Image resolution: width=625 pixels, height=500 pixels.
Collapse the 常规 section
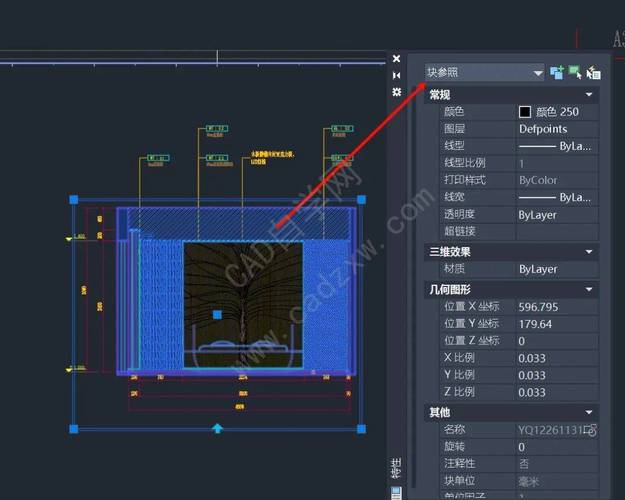(x=590, y=95)
